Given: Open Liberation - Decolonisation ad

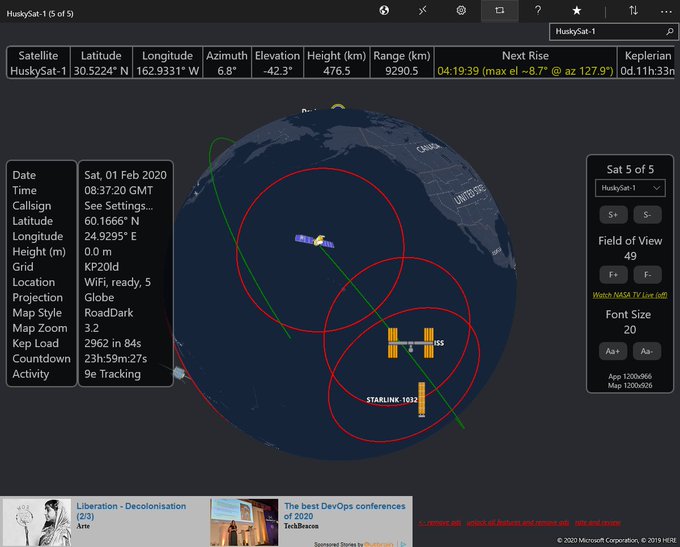Looking at the screenshot, I should pos(131,511).
